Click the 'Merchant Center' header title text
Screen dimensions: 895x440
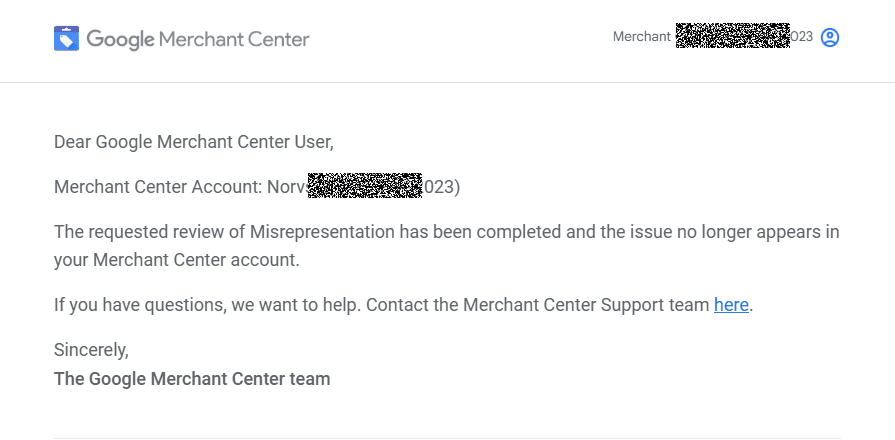tap(234, 39)
